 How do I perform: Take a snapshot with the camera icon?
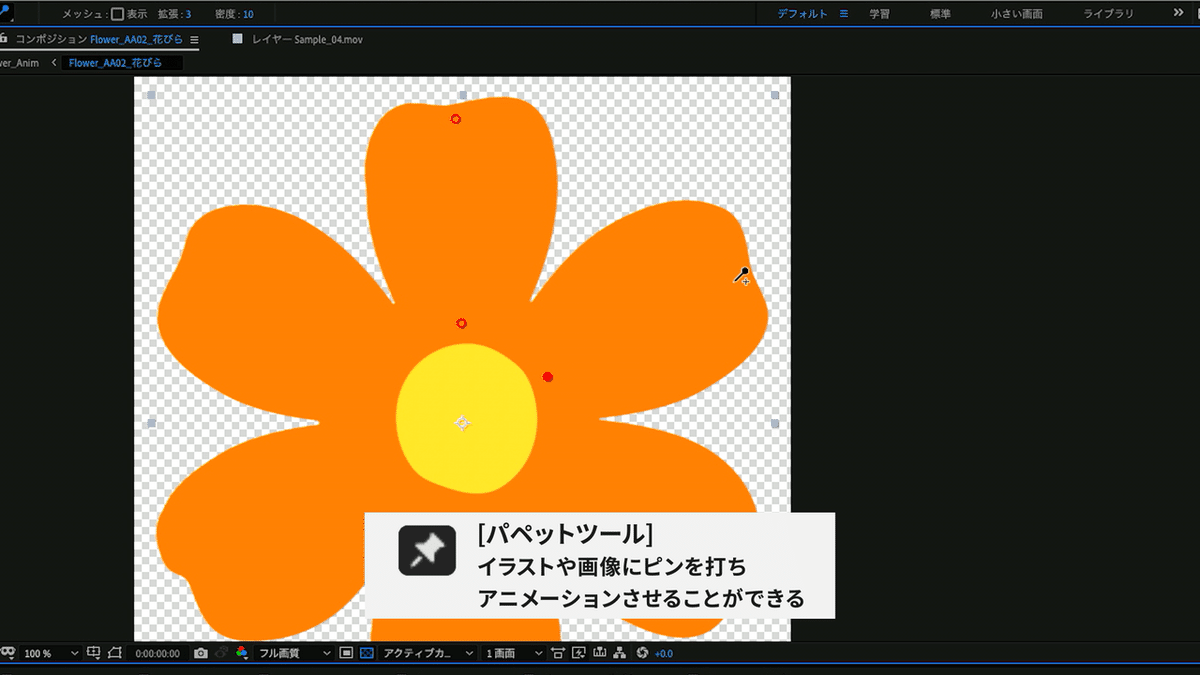[201, 653]
